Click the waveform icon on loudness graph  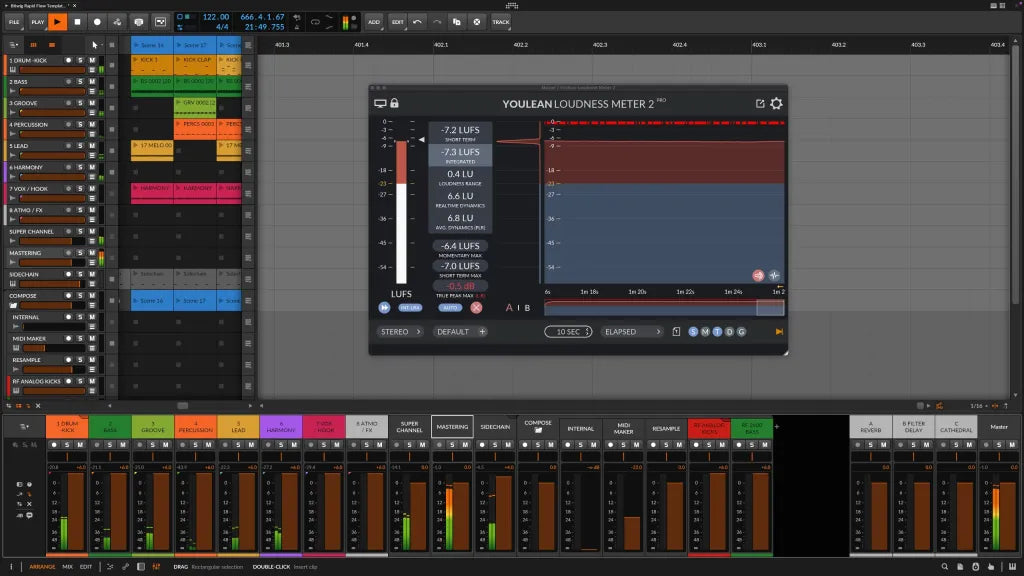[775, 276]
